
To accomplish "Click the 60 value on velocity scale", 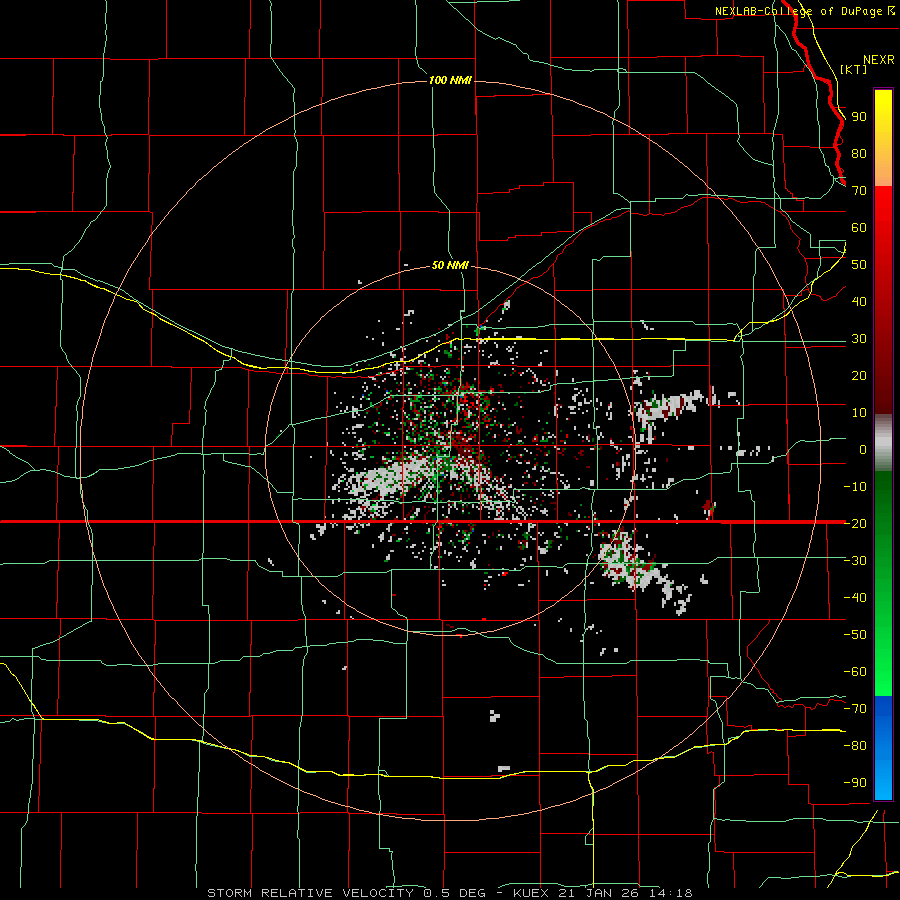I will pyautogui.click(x=859, y=227).
